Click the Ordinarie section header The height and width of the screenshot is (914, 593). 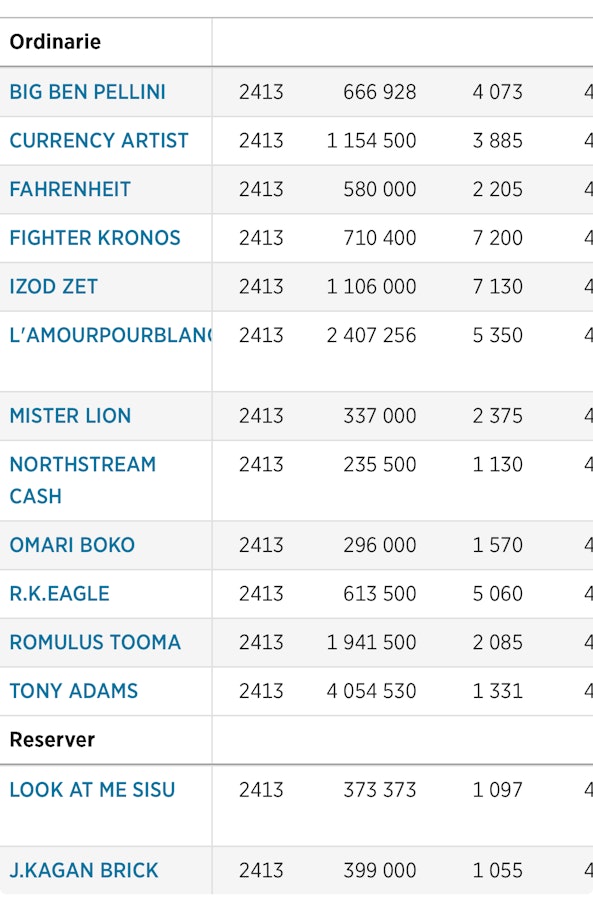(x=55, y=42)
